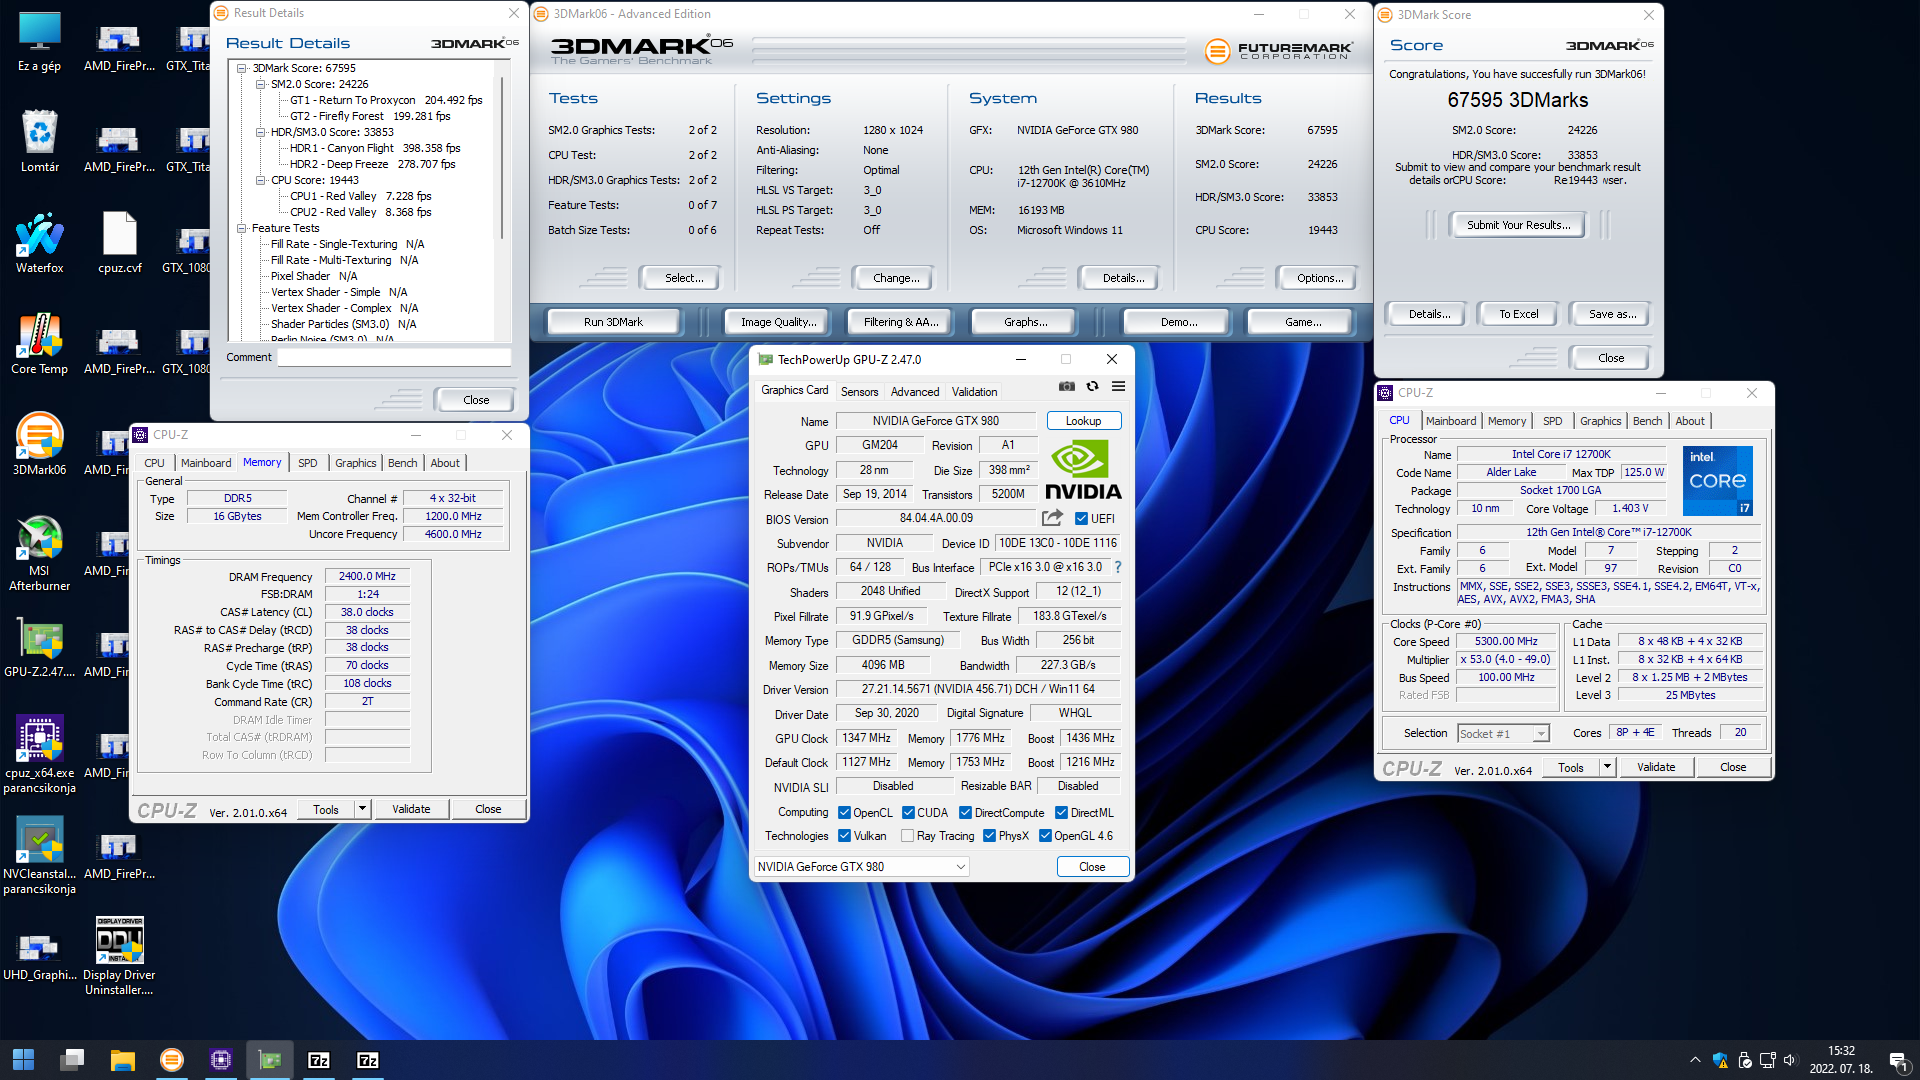Image resolution: width=1920 pixels, height=1080 pixels.
Task: Click the Run 3DMark button
Action: 613,322
